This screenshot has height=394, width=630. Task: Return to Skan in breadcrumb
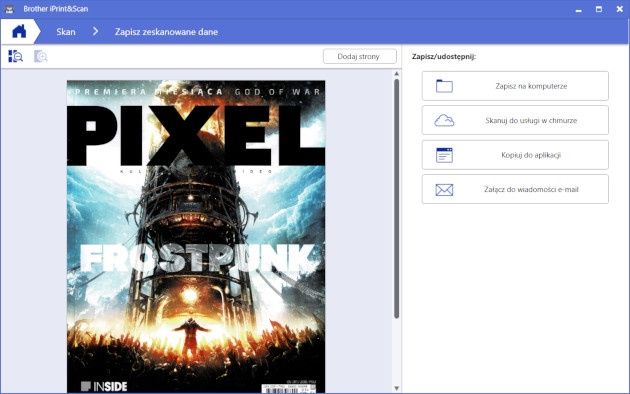66,32
